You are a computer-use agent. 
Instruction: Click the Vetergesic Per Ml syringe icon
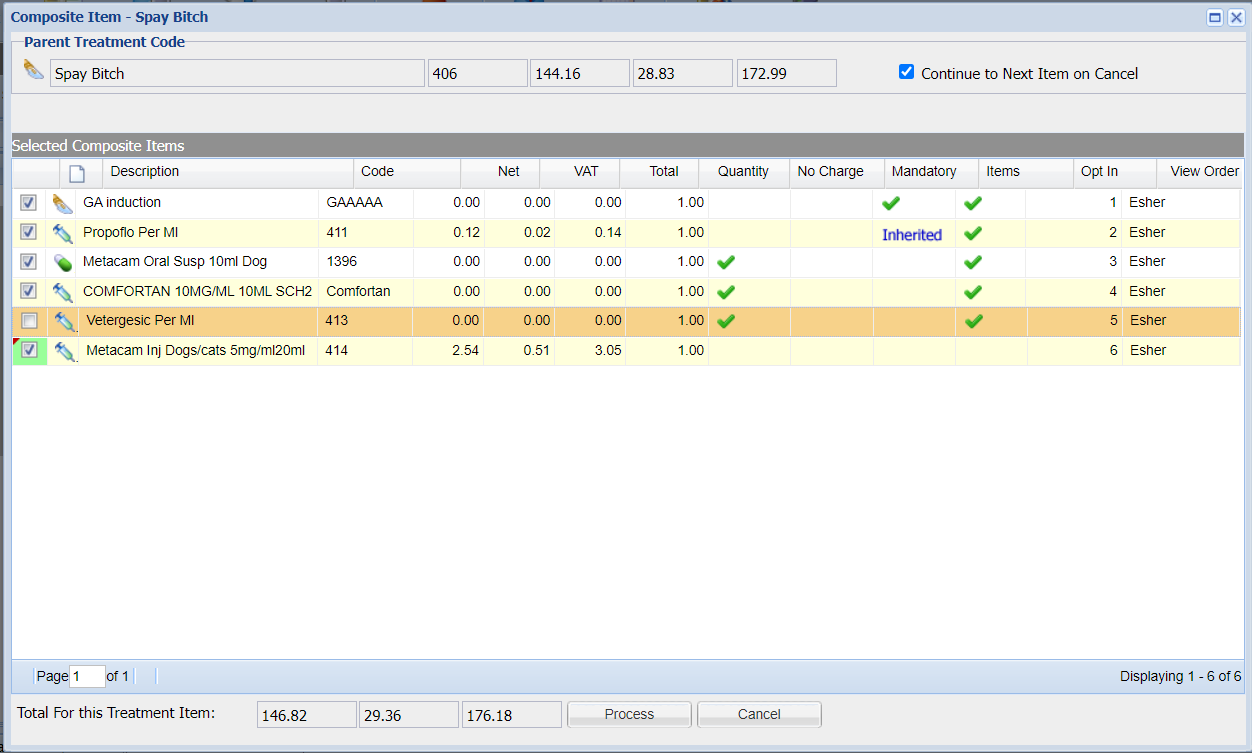coord(66,321)
